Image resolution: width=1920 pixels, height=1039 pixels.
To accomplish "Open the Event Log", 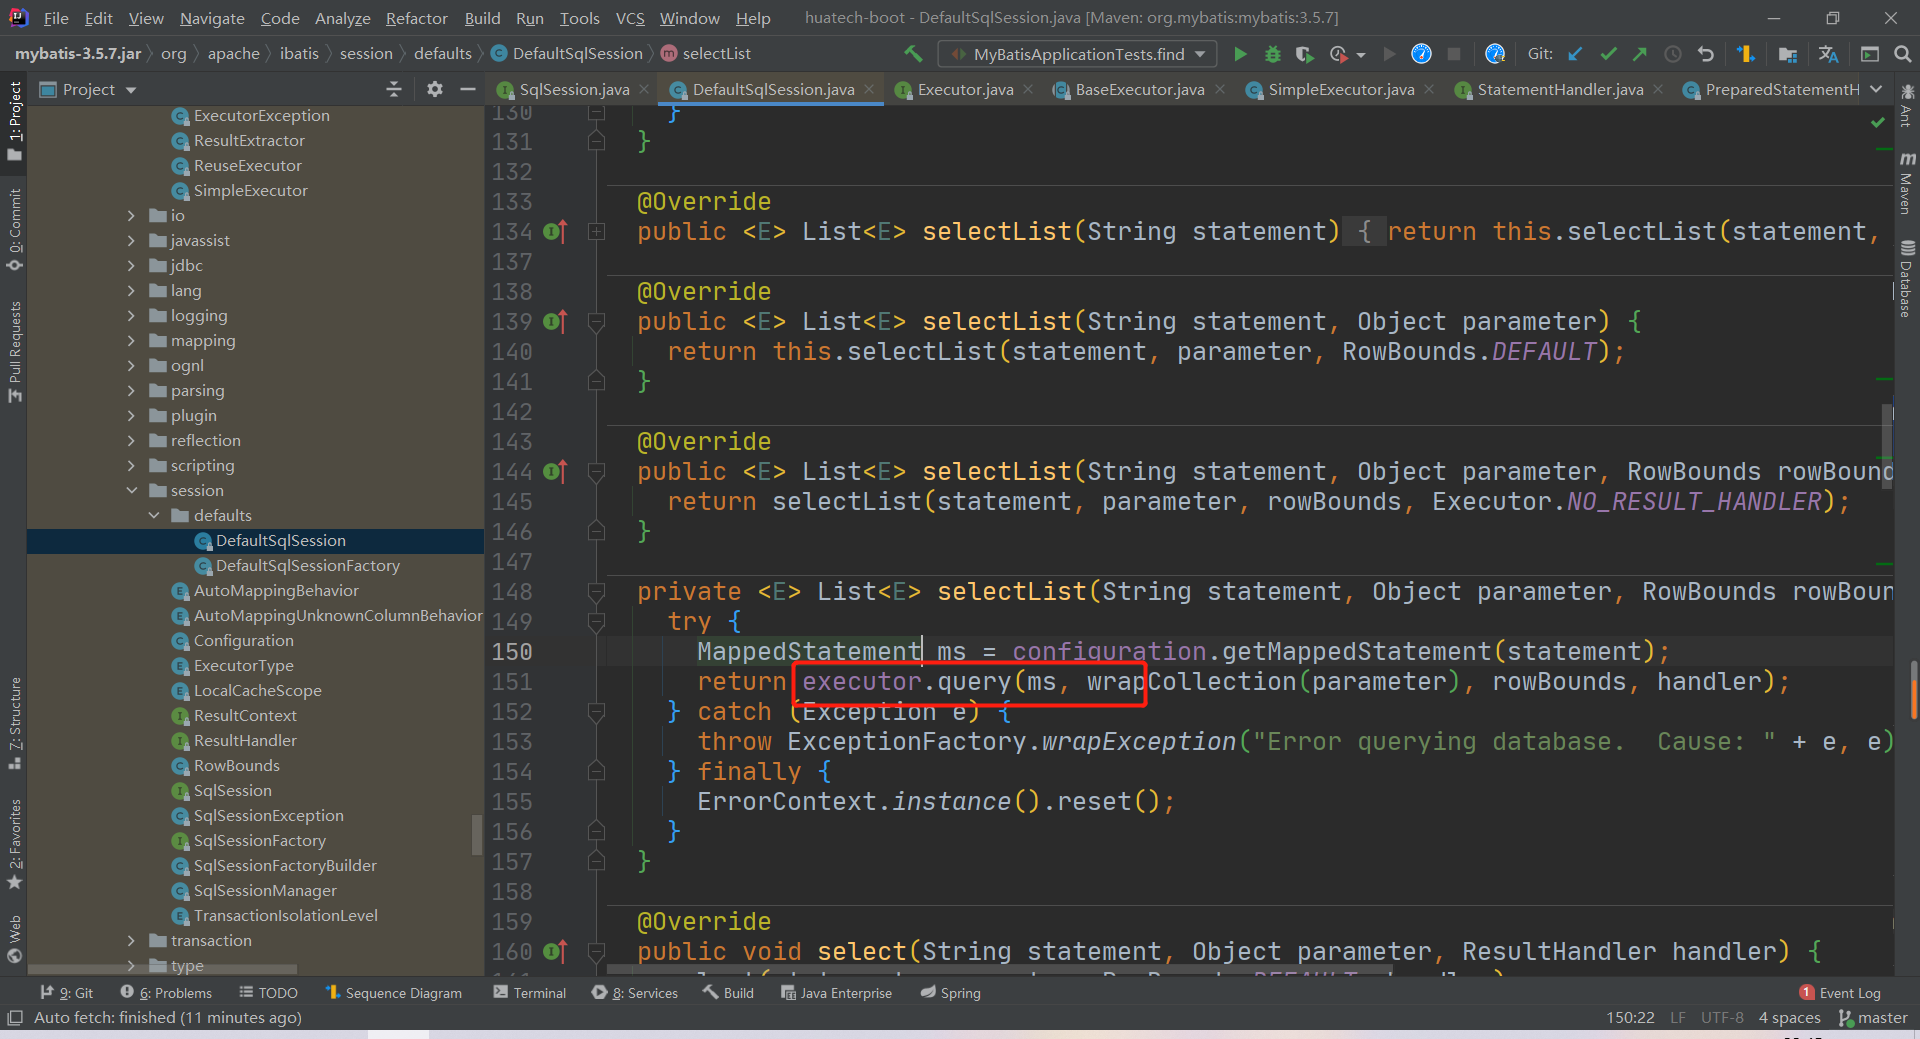I will point(1840,993).
